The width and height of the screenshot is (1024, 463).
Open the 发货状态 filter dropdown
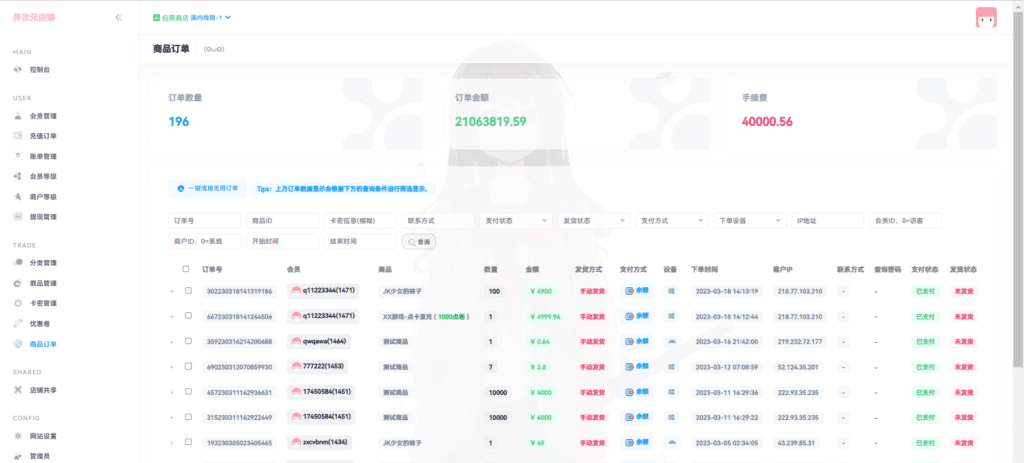594,221
